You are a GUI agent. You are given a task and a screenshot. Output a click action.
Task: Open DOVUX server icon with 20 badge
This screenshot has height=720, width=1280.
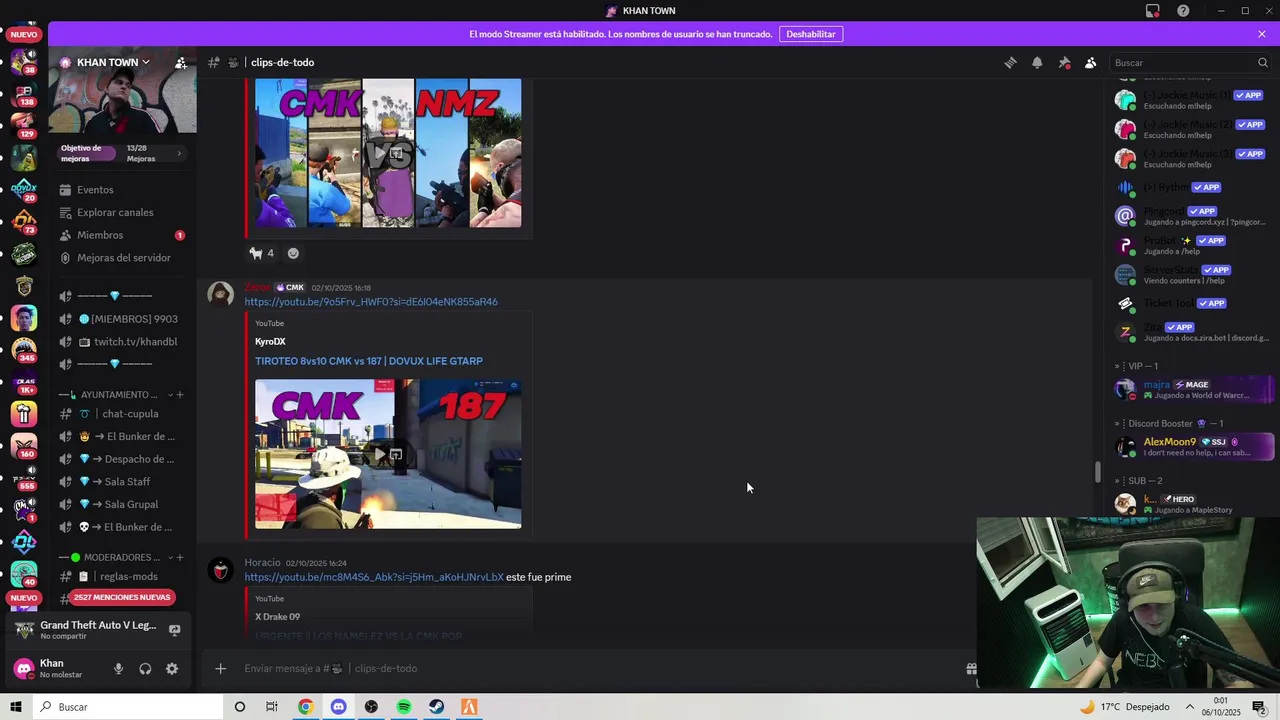coord(24,189)
